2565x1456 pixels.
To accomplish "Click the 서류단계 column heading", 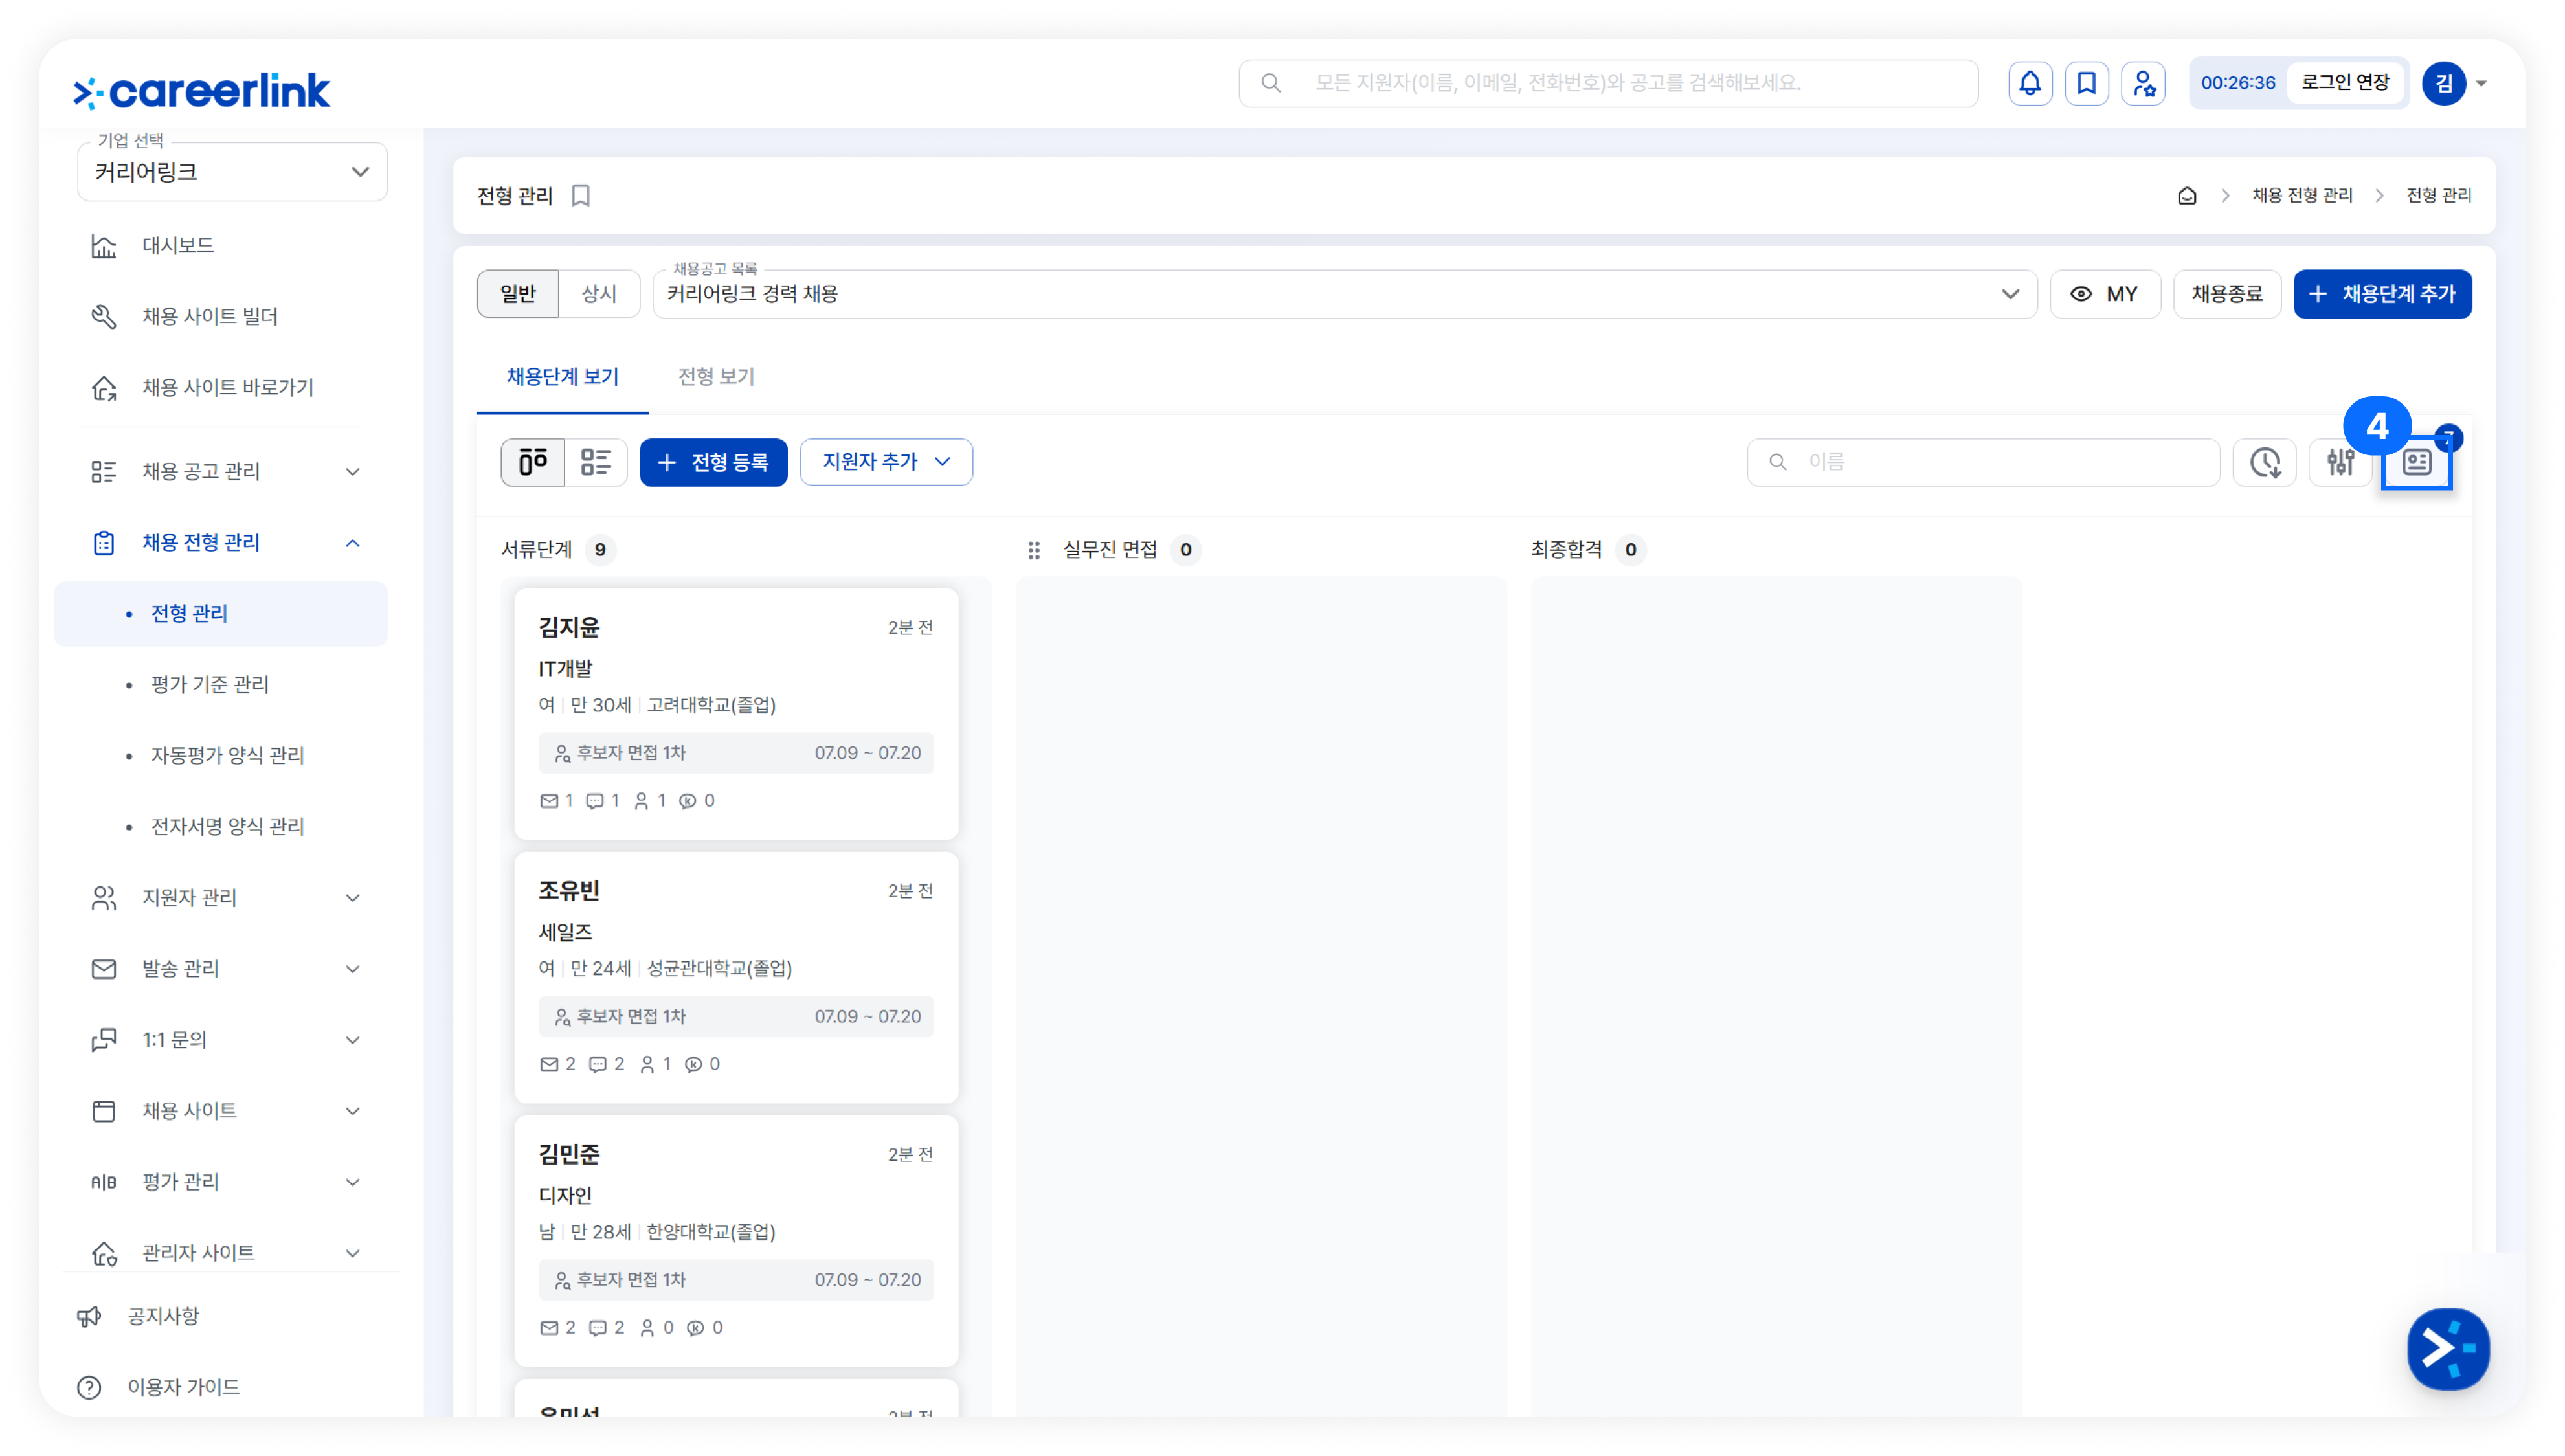I will tap(537, 550).
